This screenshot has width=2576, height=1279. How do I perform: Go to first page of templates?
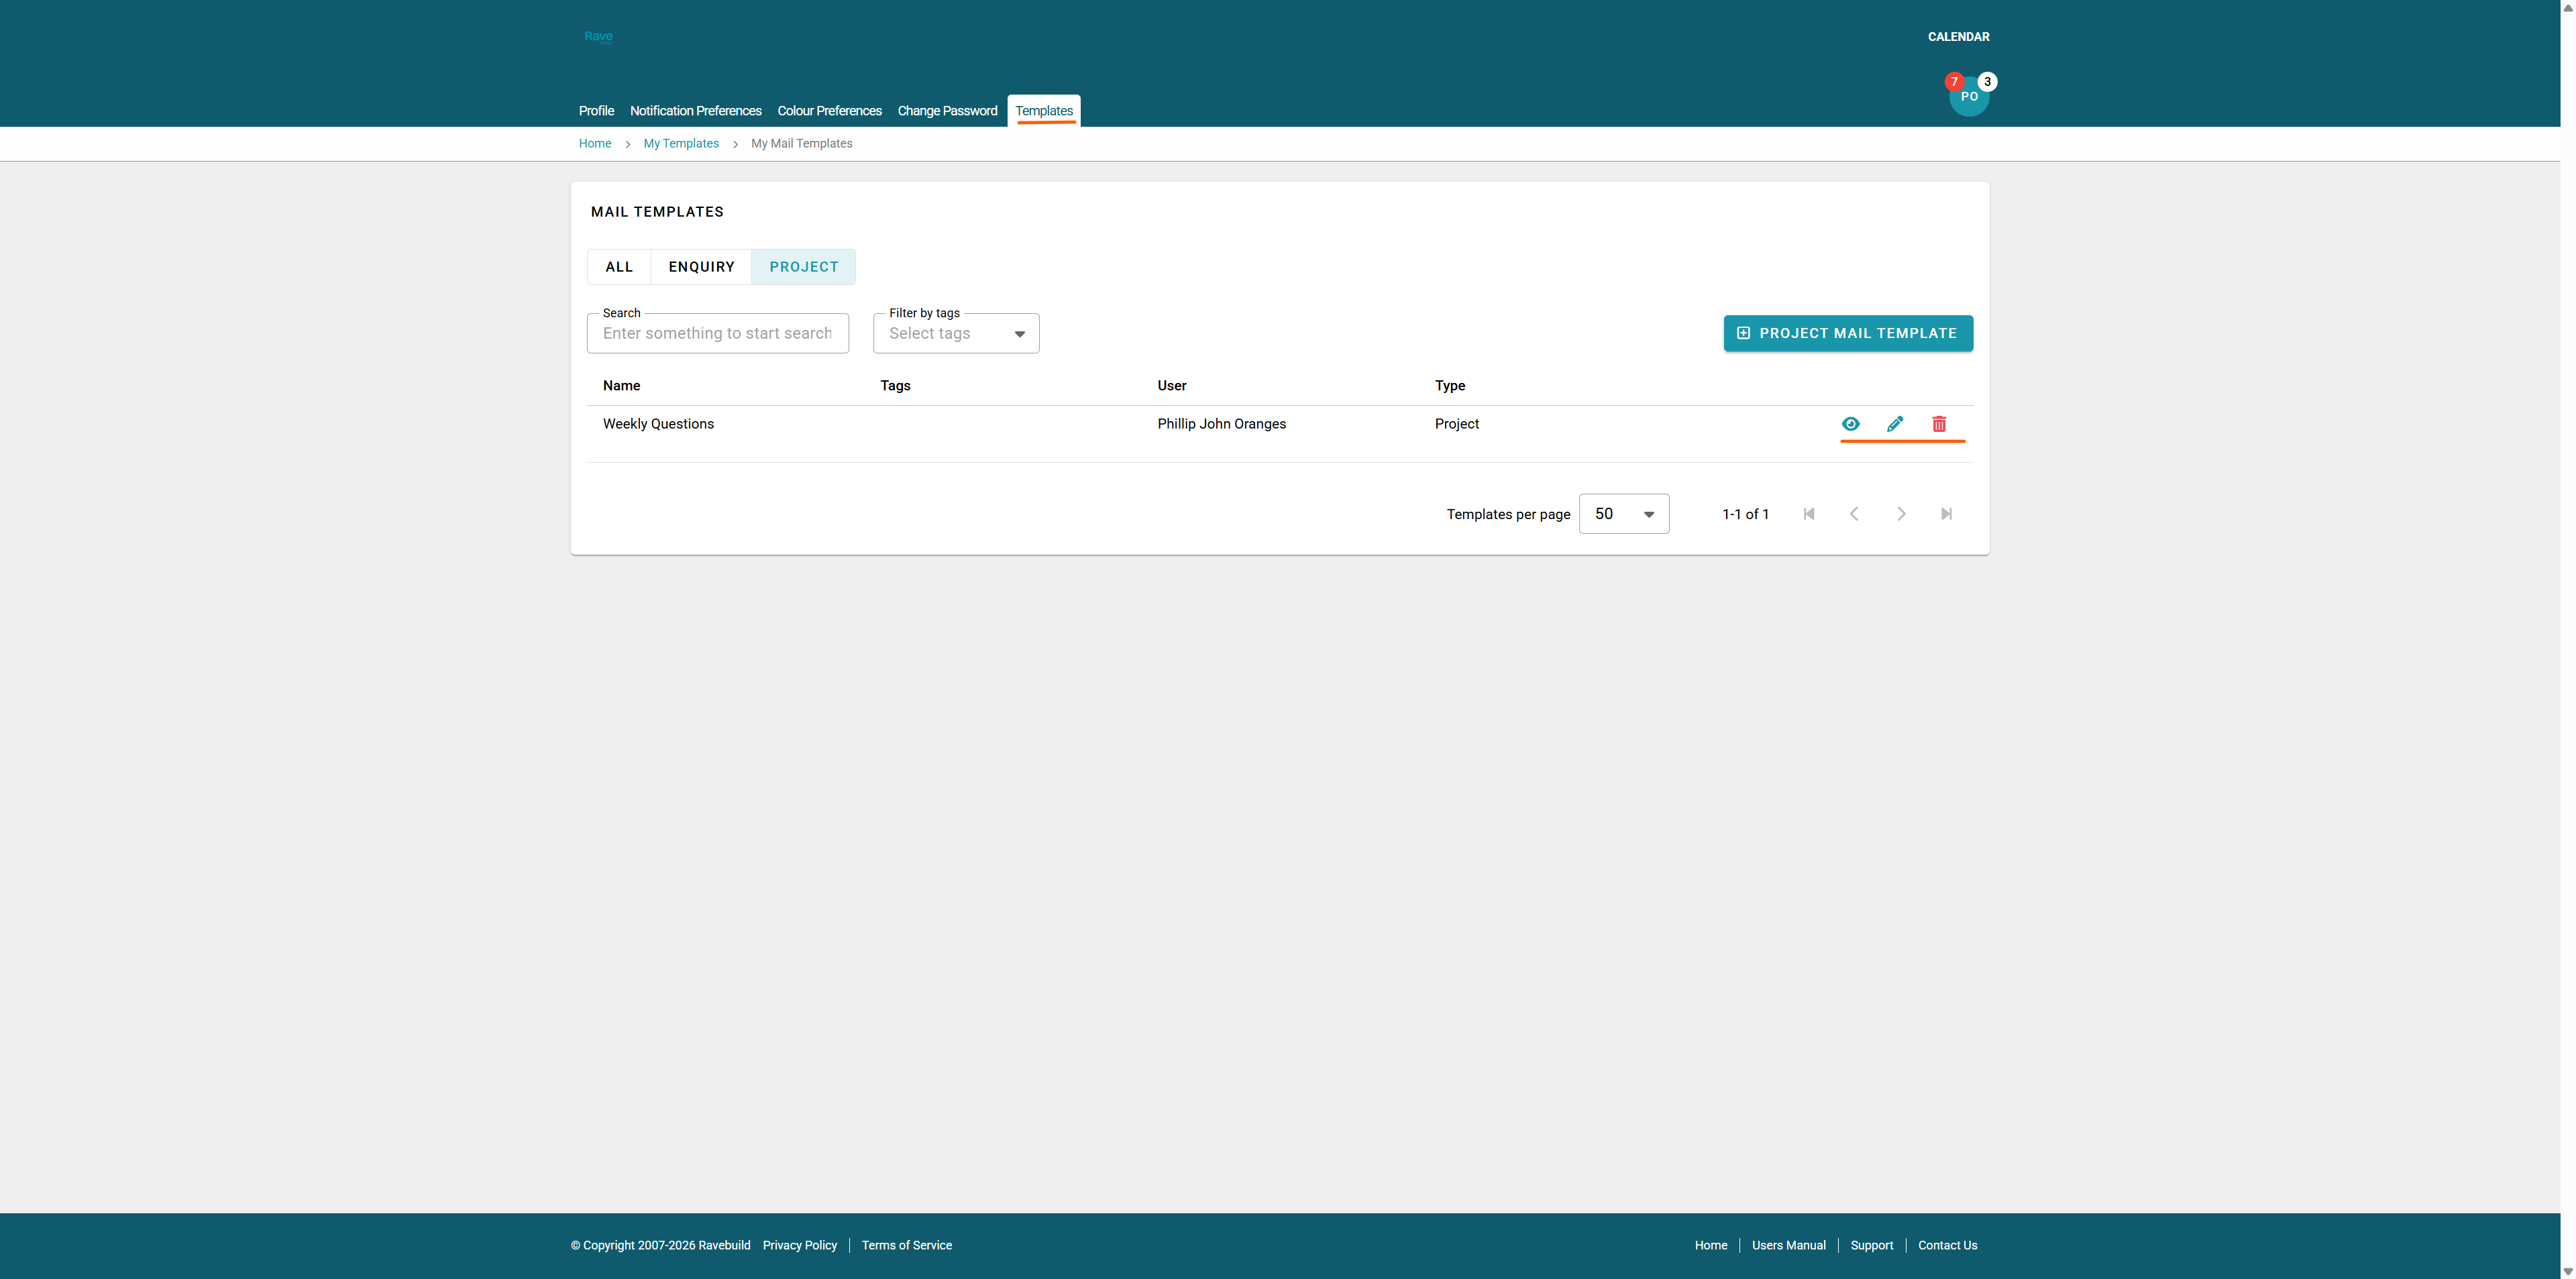(x=1808, y=514)
